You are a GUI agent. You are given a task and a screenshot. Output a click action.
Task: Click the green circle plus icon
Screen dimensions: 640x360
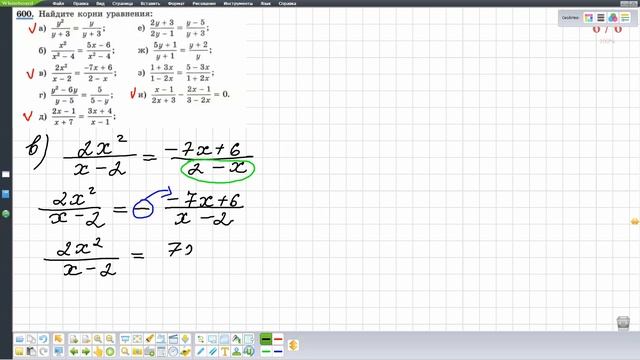[110, 351]
